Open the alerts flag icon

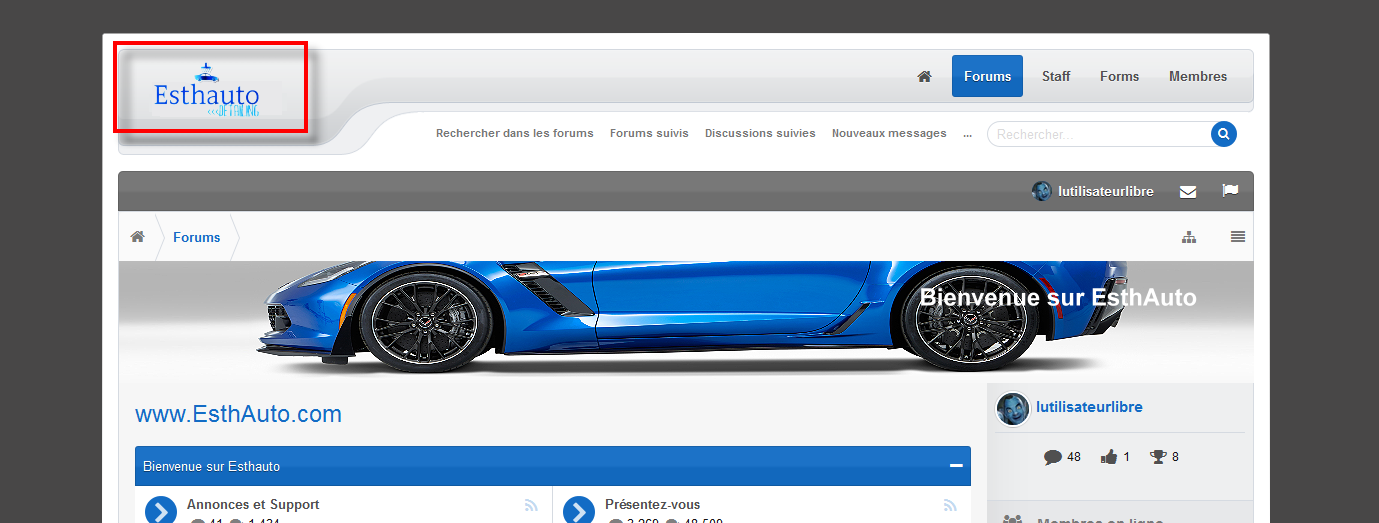(x=1230, y=191)
